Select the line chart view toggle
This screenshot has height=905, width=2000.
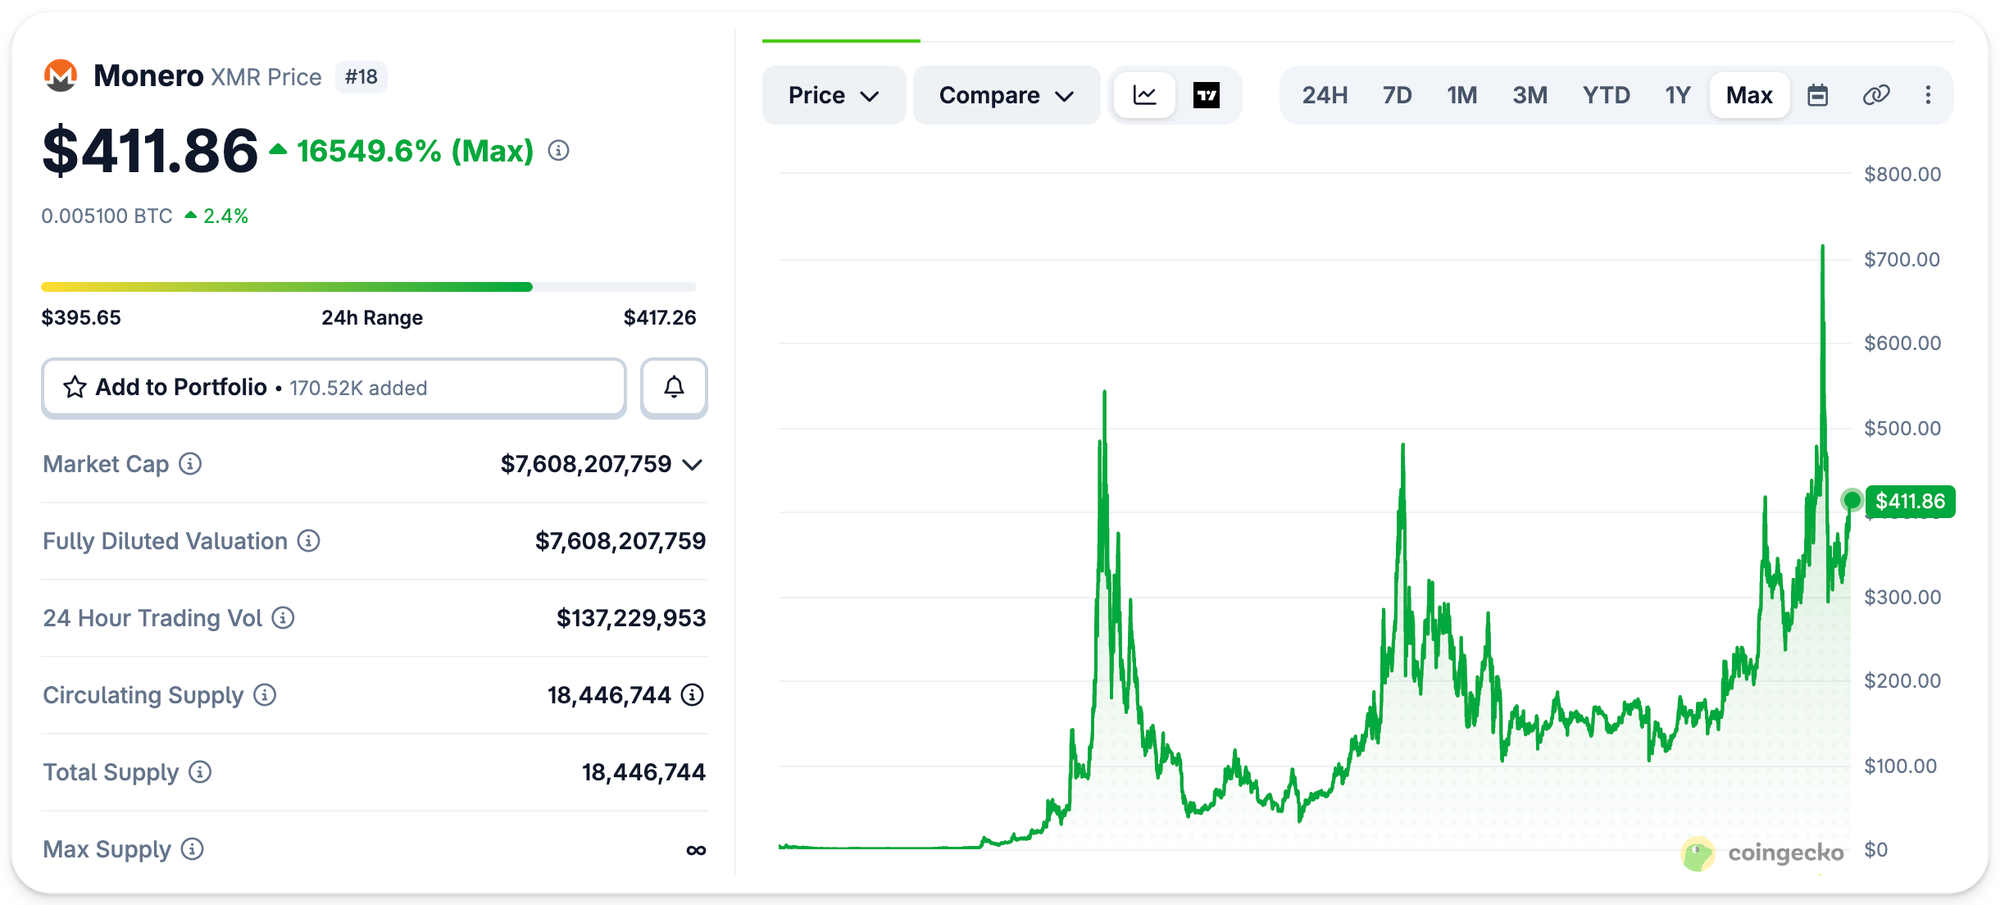(x=1145, y=95)
